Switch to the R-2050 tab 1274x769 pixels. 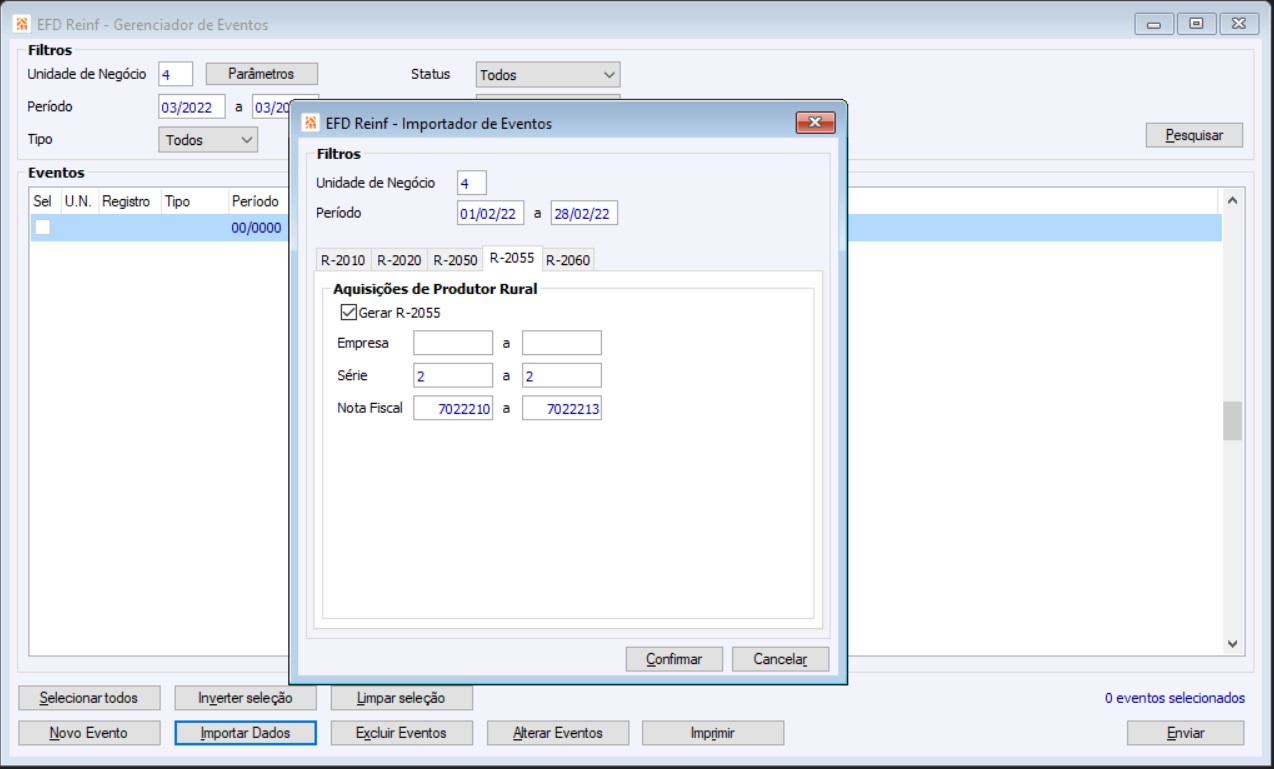coord(455,260)
